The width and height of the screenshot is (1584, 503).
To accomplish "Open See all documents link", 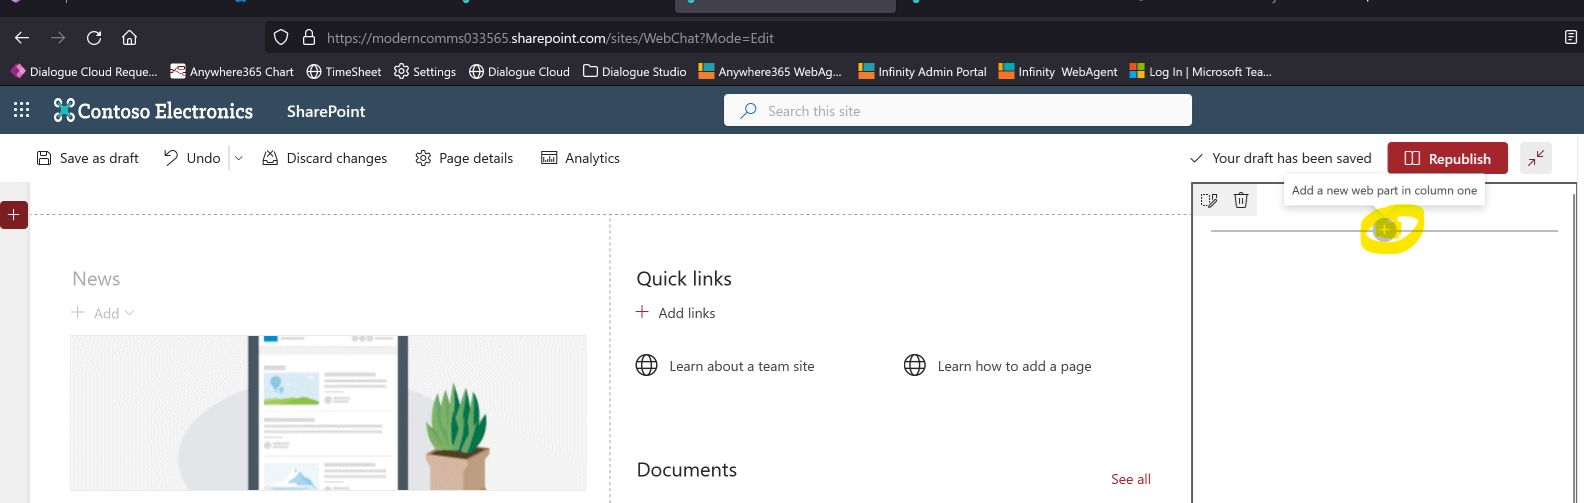I will (x=1131, y=479).
